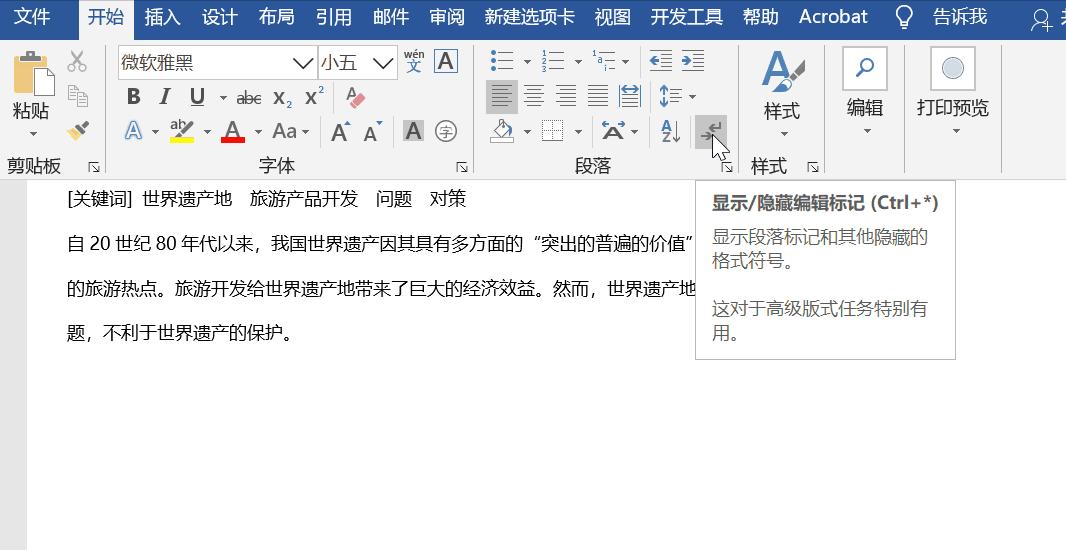This screenshot has height=550, width=1066.
Task: Justify text alignment
Action: [598, 97]
